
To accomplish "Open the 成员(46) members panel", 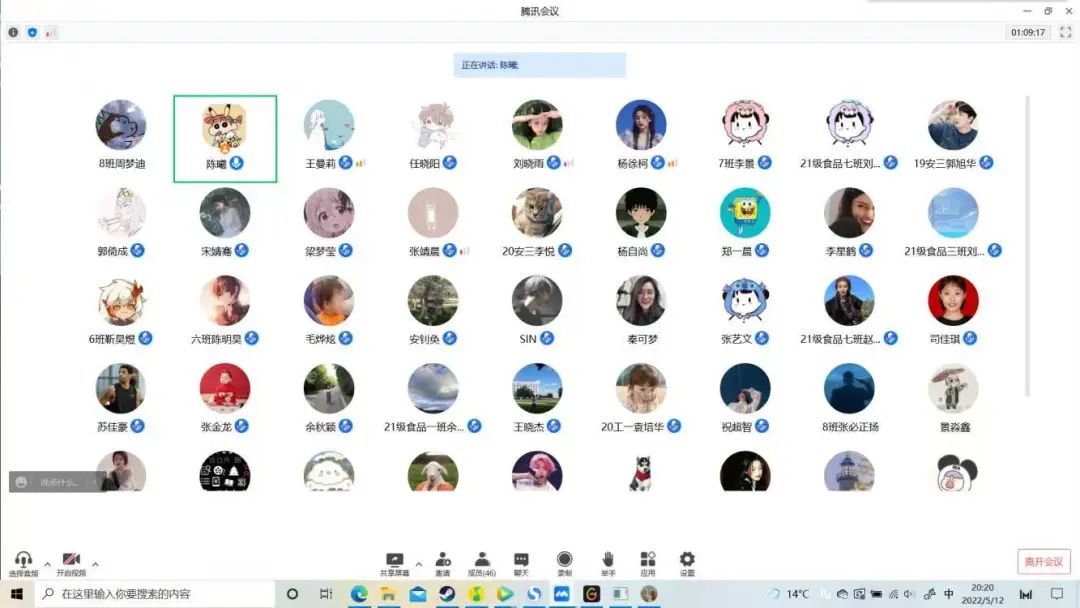I will [482, 562].
